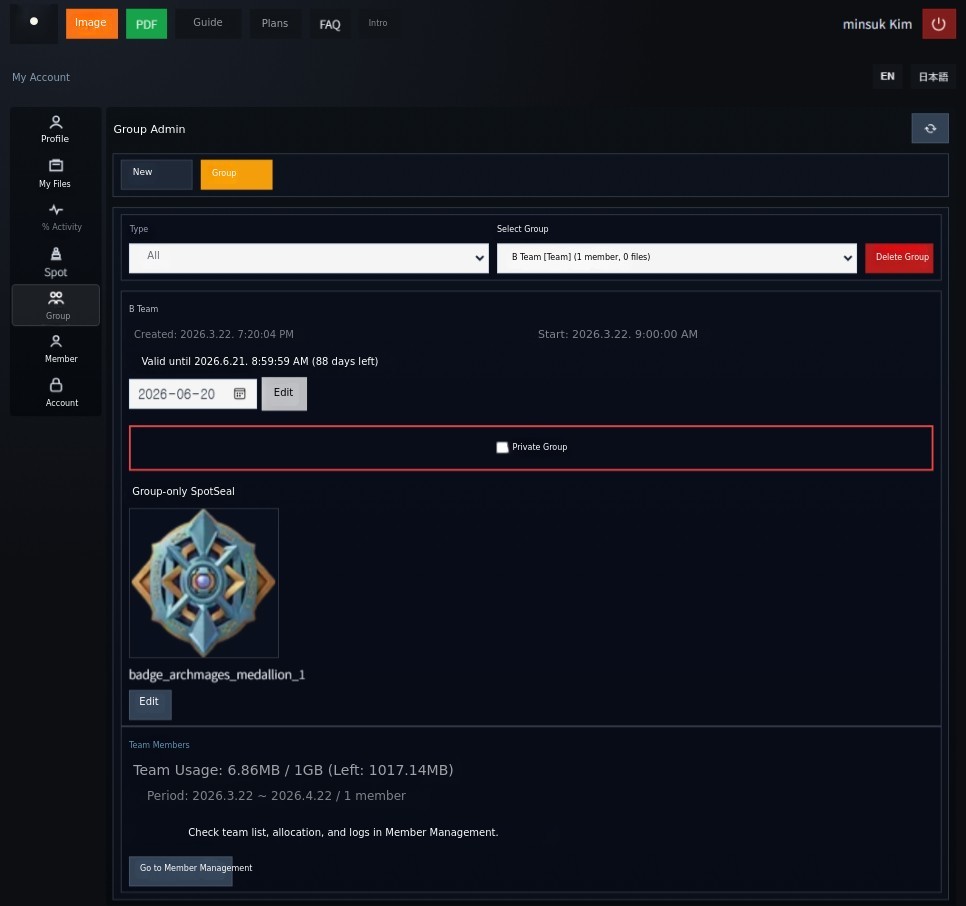Click Edit button below the SpotSeal badge
This screenshot has width=966, height=906.
point(150,704)
